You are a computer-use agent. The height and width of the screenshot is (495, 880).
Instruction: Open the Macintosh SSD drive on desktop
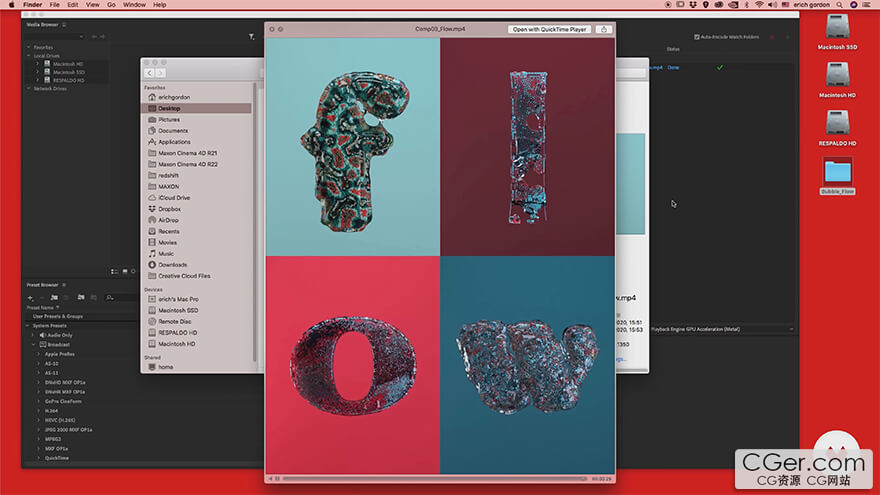pos(838,30)
